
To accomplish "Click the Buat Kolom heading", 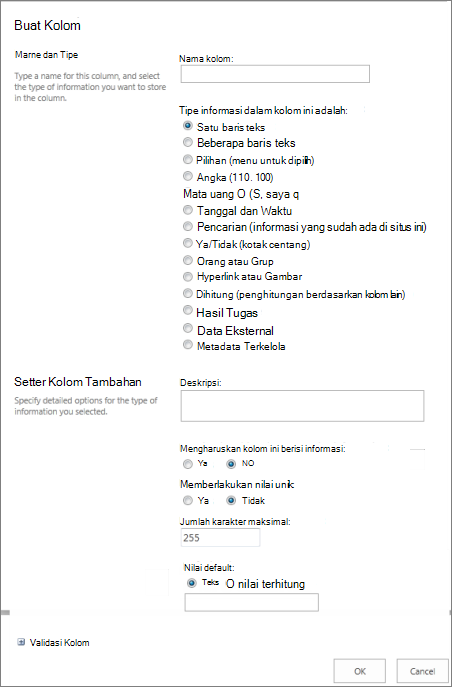I will tap(47, 25).
